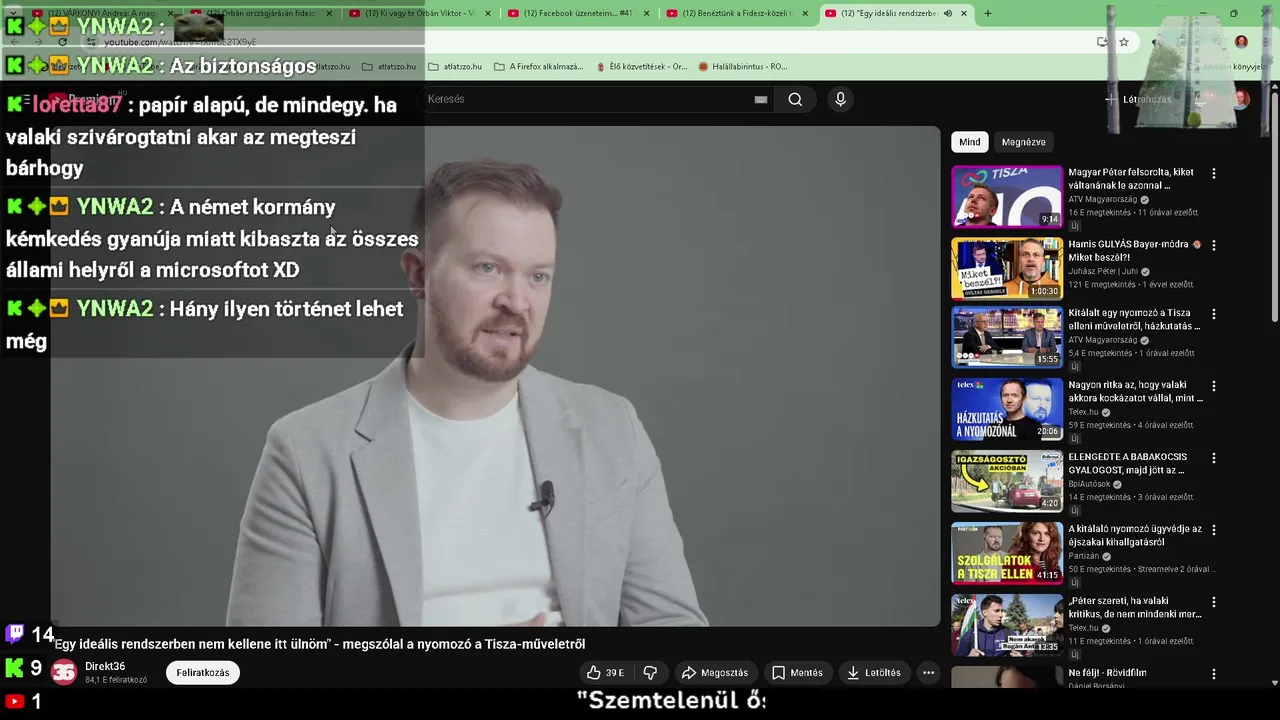
Task: Like the video with thumbs-up 39 E
Action: click(605, 673)
